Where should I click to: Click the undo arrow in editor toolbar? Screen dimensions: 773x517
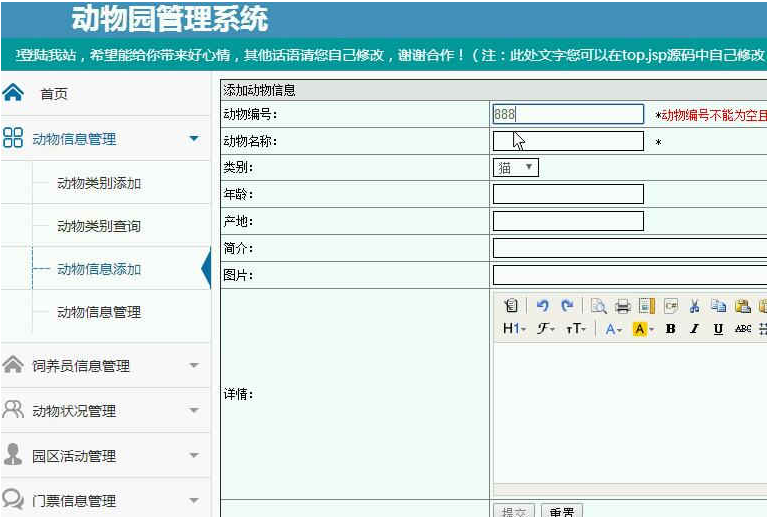click(x=543, y=306)
